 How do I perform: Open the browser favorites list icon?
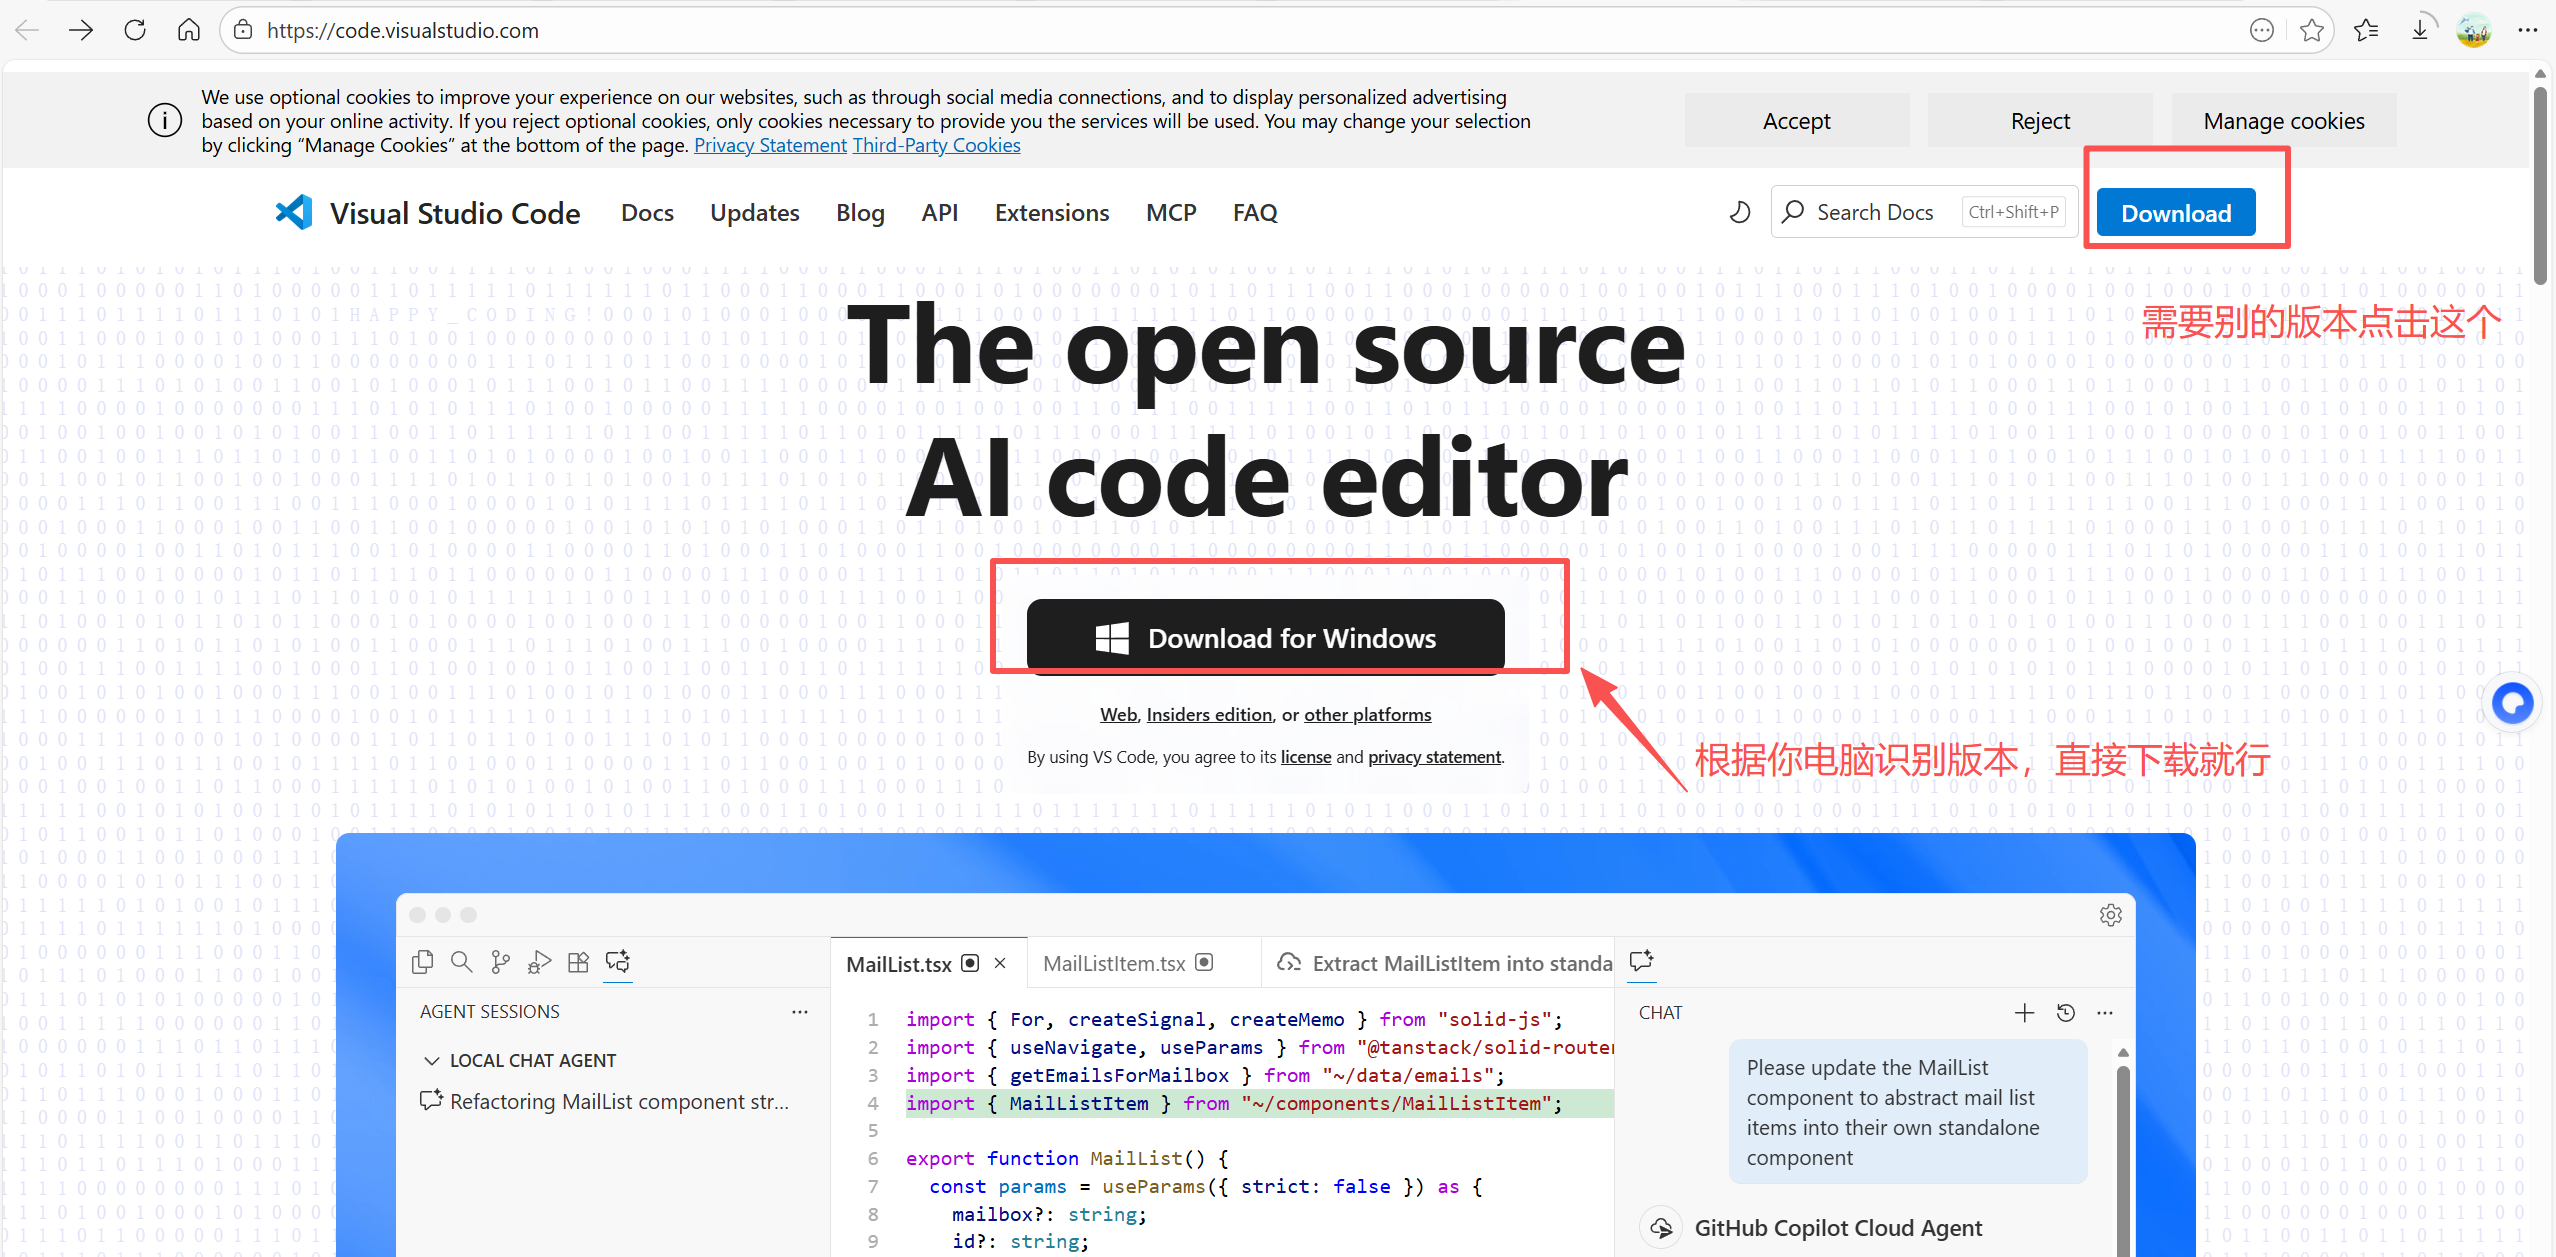pyautogui.click(x=2366, y=30)
